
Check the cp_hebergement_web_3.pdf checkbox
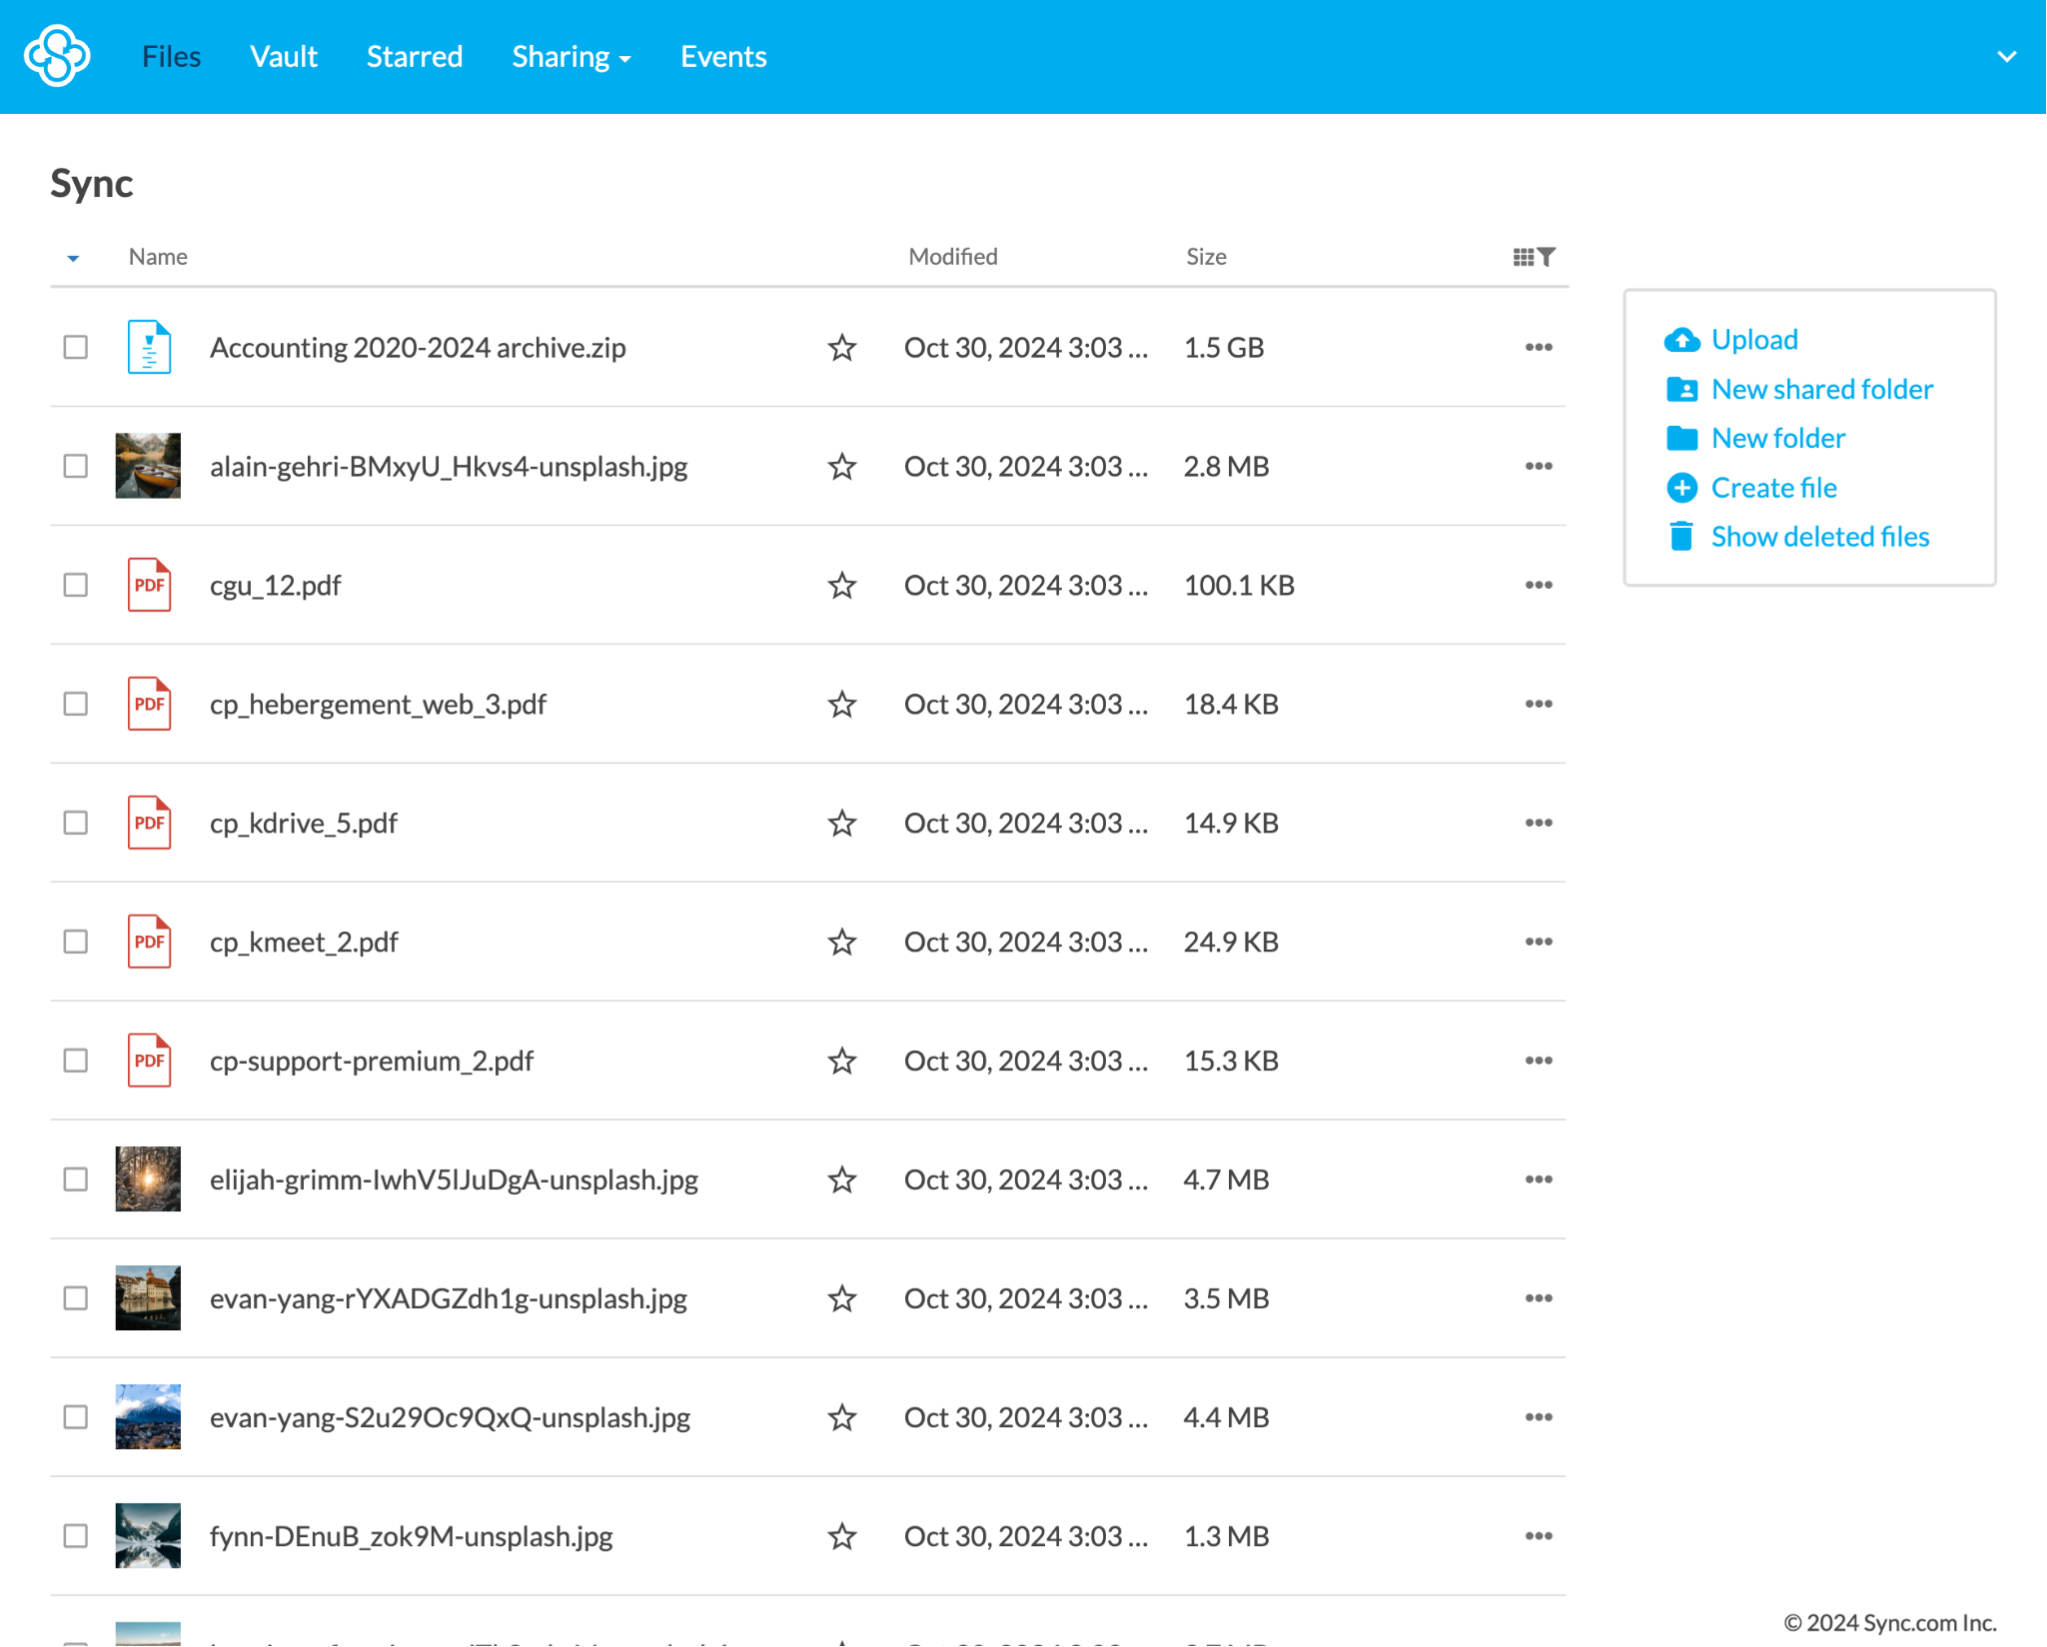(x=76, y=704)
